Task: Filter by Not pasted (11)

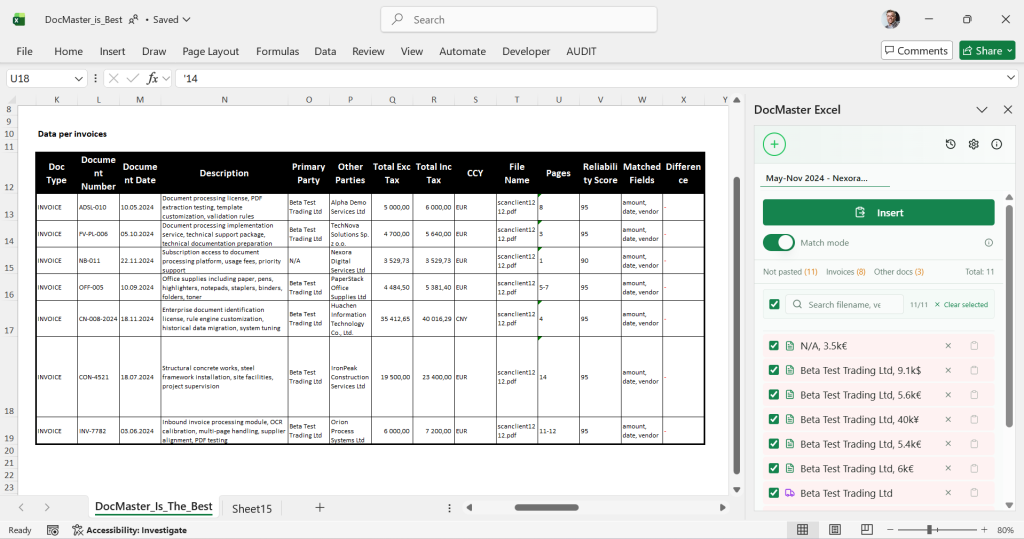Action: [790, 272]
